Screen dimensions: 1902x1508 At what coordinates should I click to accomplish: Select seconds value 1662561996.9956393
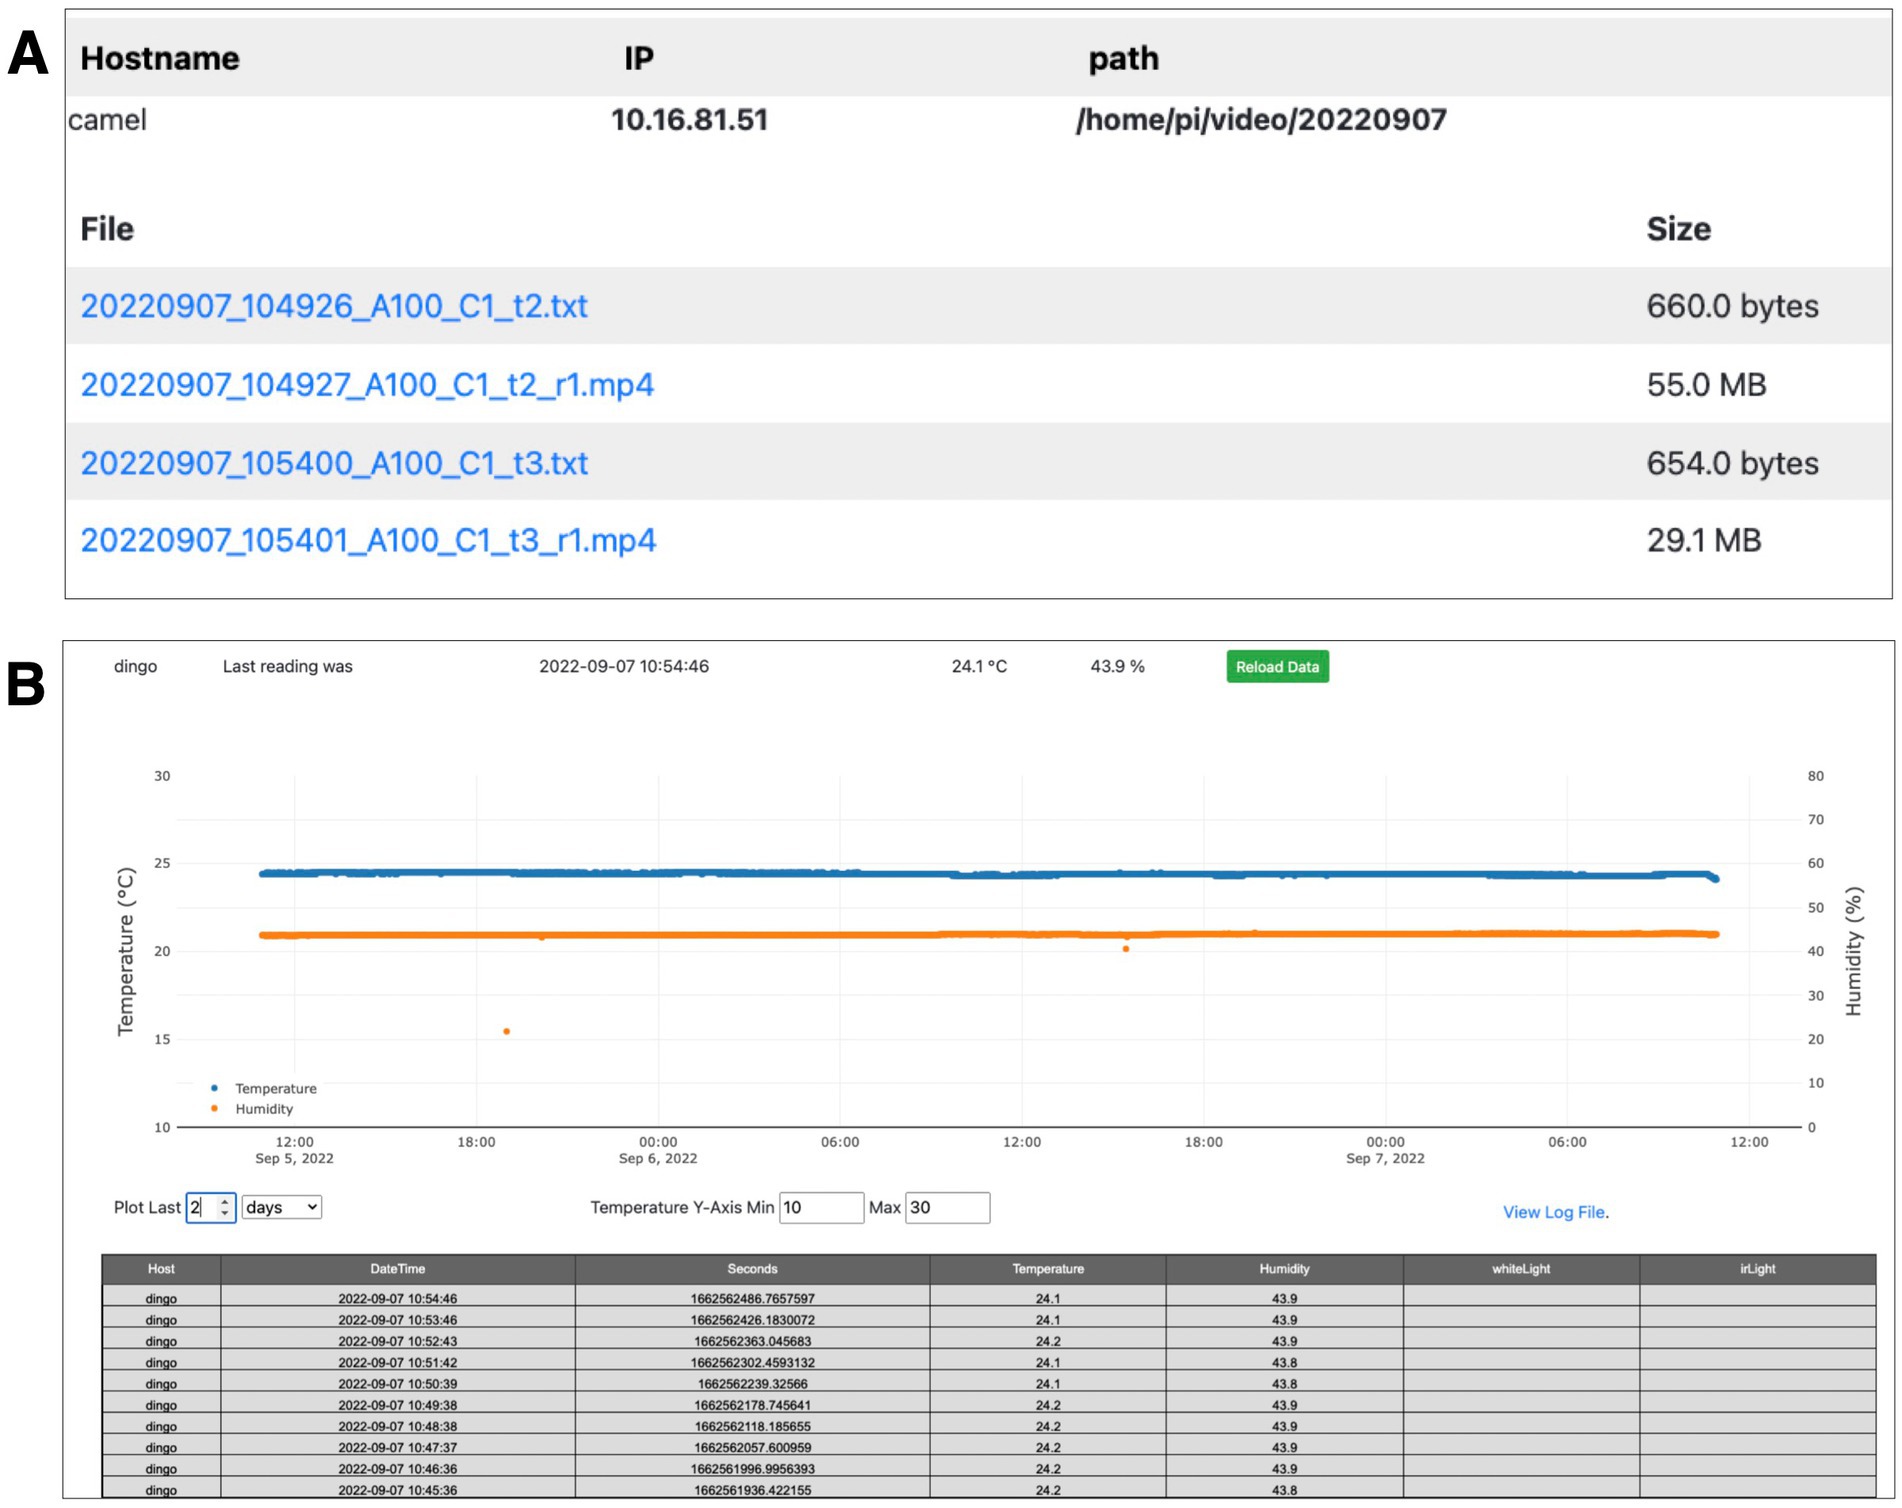pyautogui.click(x=752, y=1469)
